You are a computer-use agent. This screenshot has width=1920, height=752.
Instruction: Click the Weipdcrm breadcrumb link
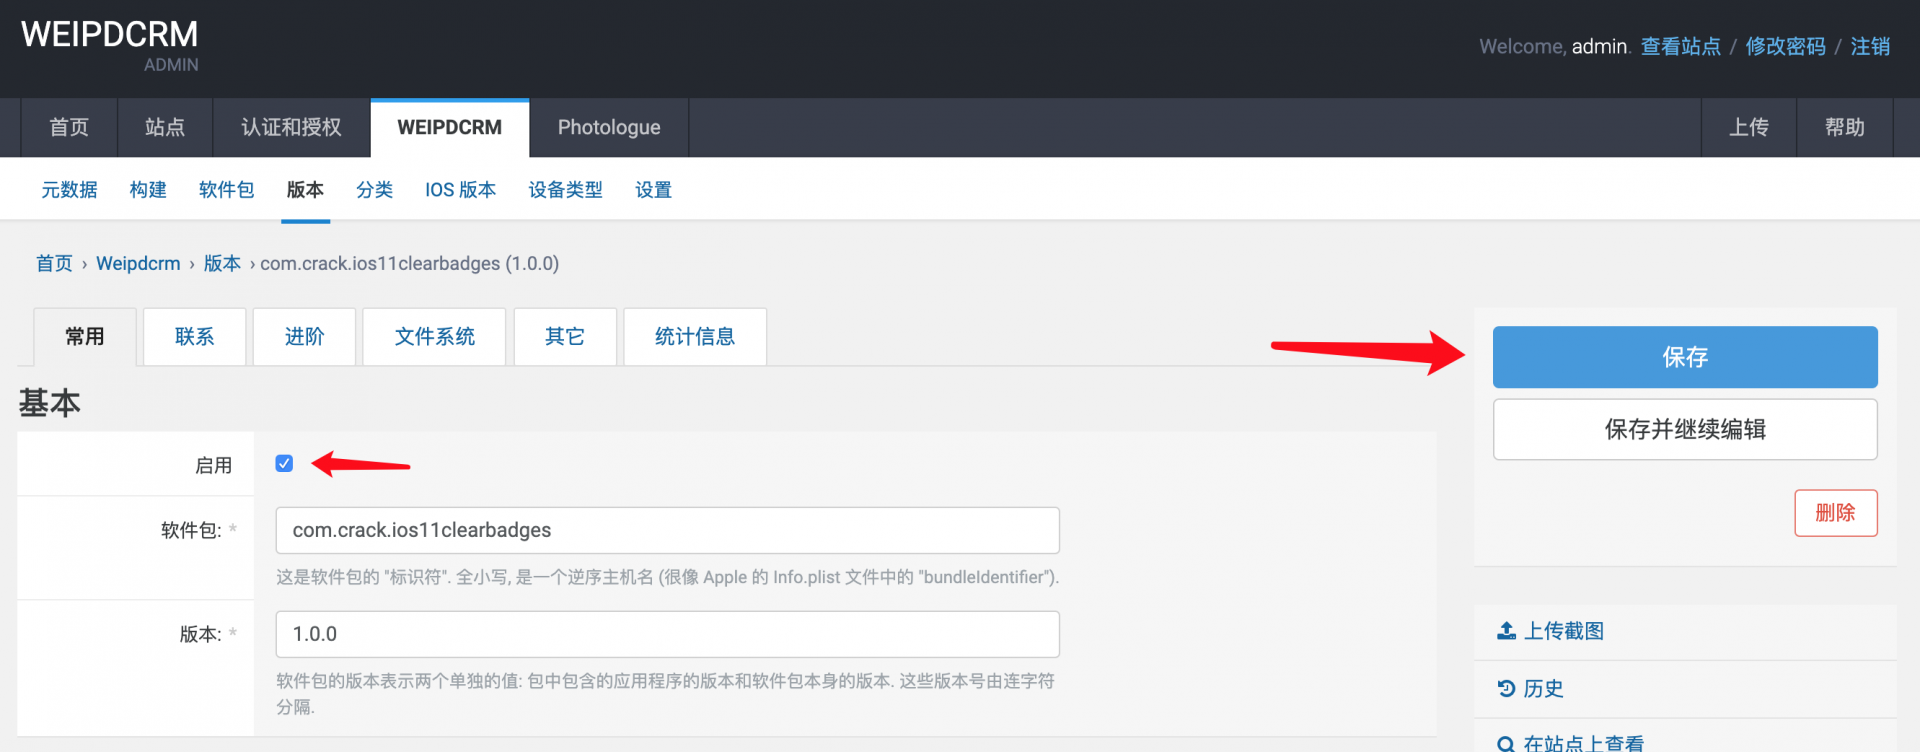138,263
